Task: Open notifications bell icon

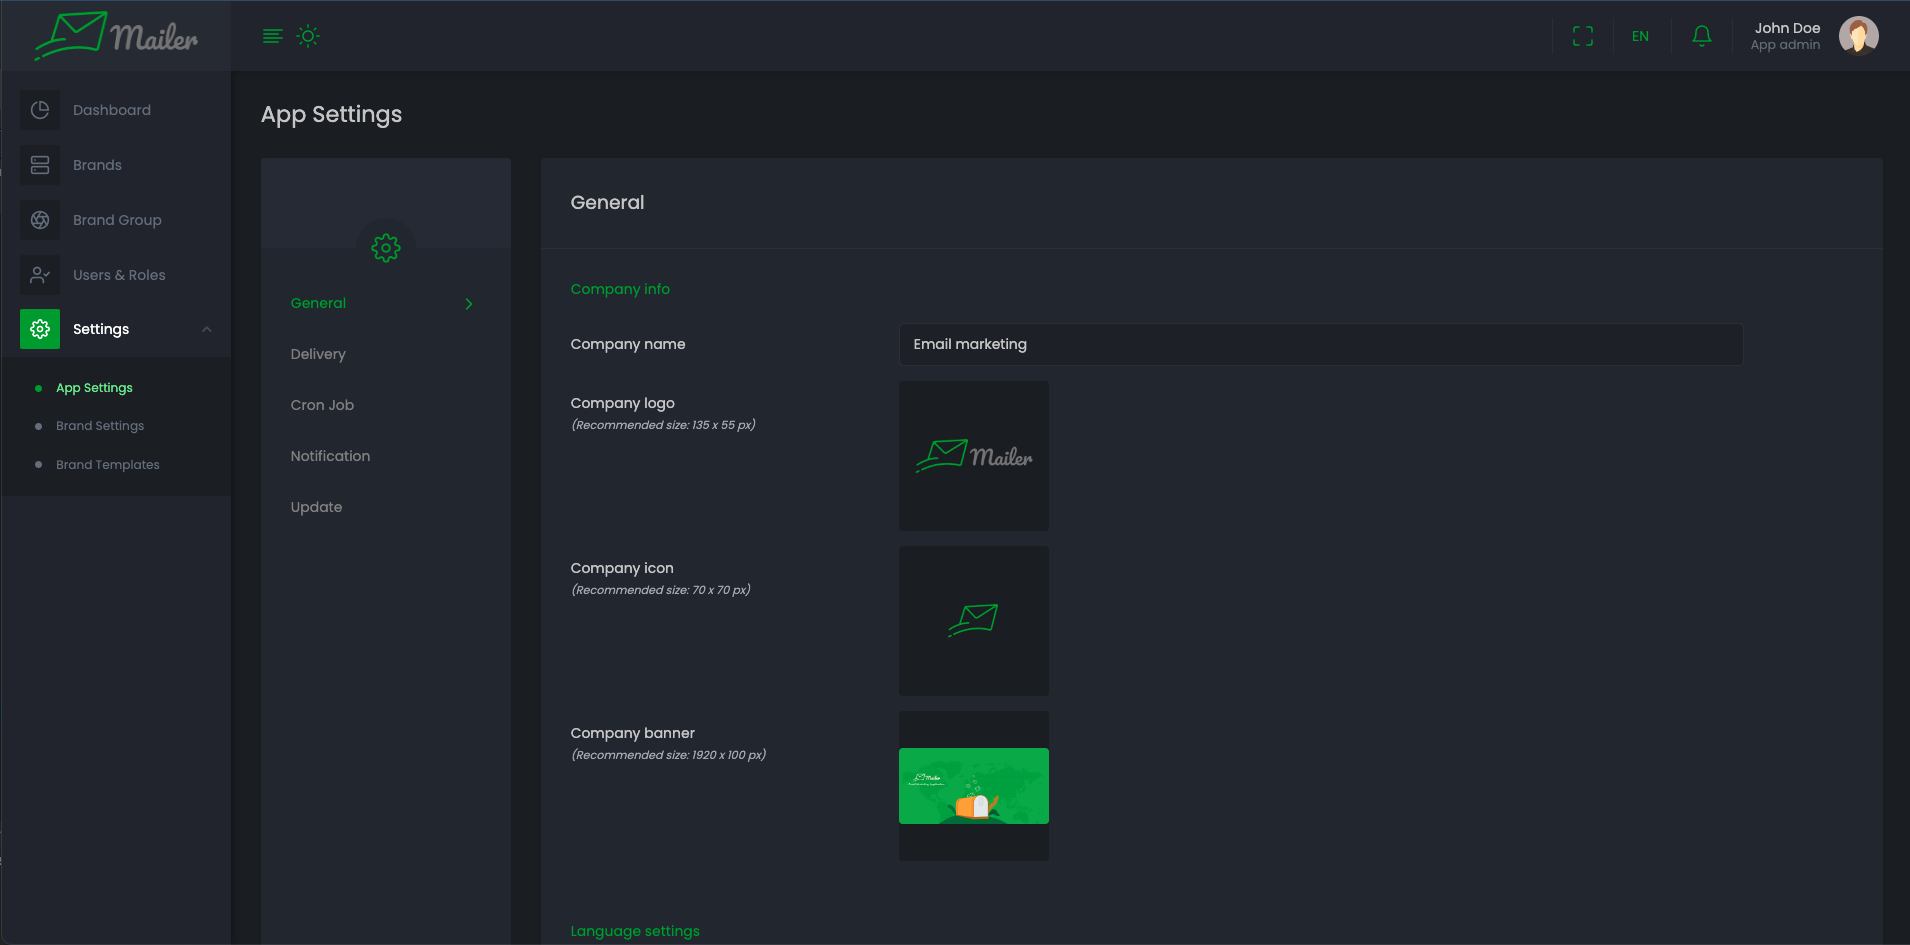Action: click(1701, 36)
